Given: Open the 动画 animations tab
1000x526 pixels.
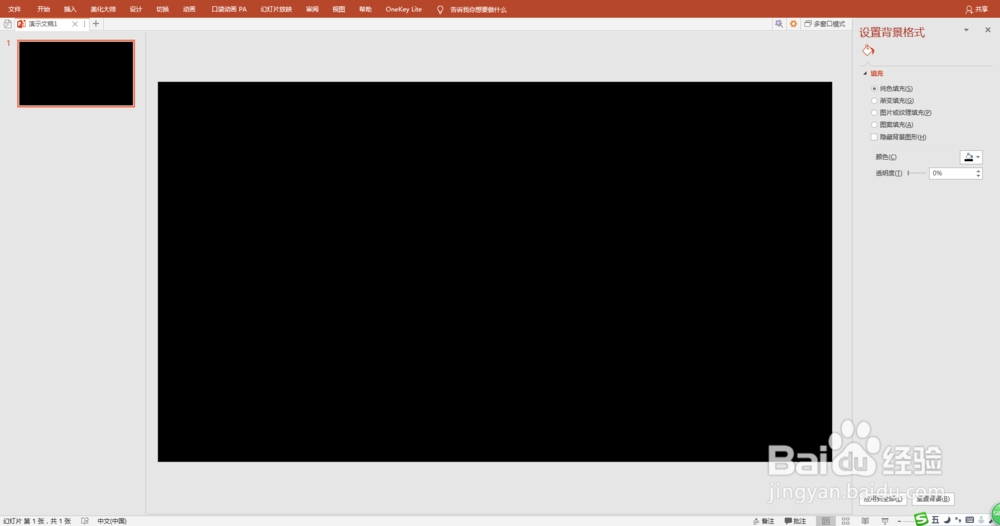Looking at the screenshot, I should (189, 10).
